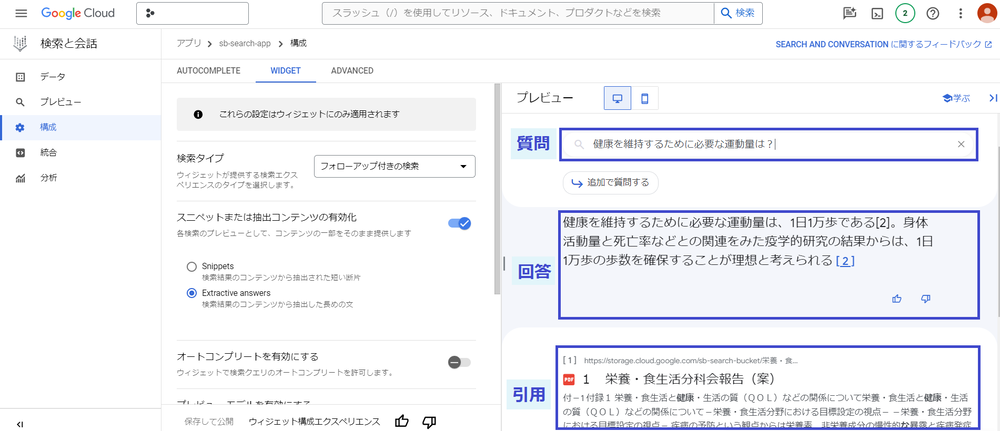
Task: Click the follow-up question button
Action: coord(610,182)
